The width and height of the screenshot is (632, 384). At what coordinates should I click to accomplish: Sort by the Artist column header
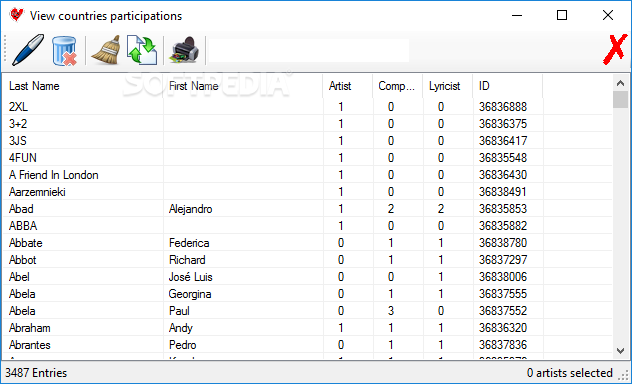click(x=348, y=86)
